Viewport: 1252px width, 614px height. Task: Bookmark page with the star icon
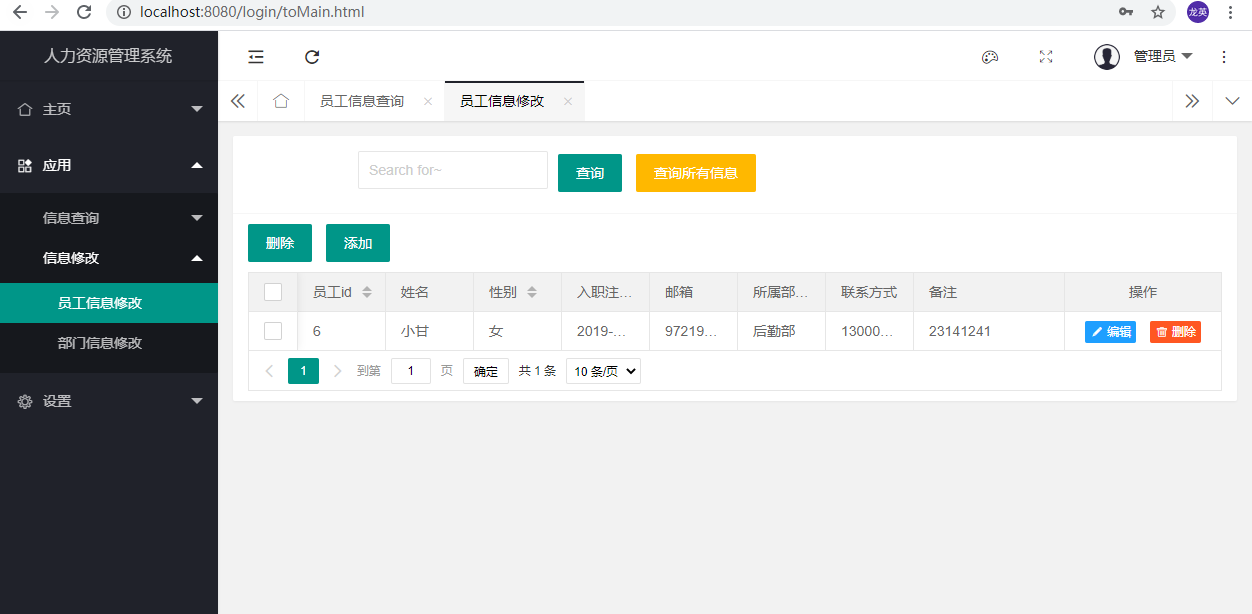[1158, 12]
